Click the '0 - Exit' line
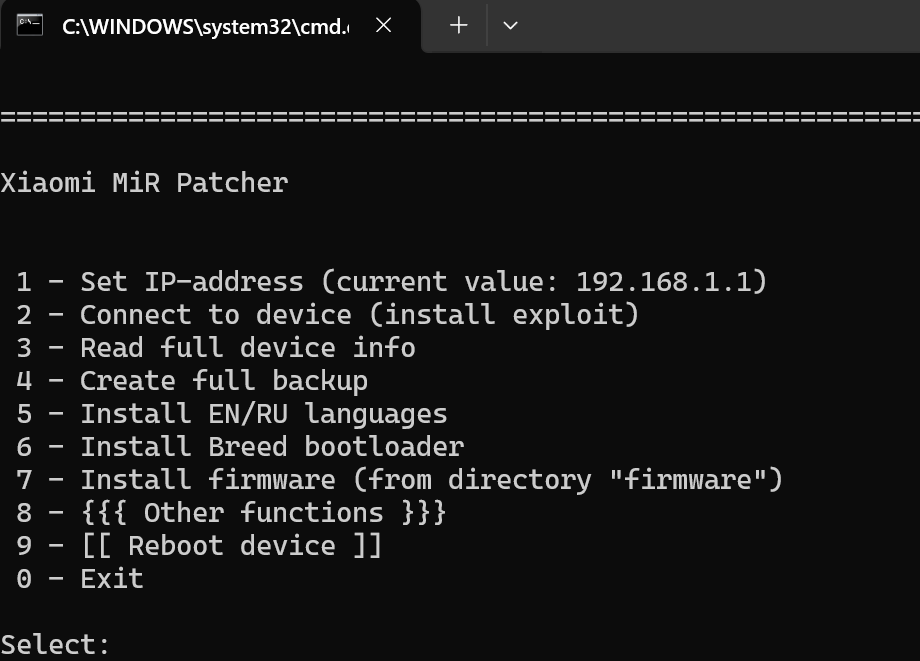 click(80, 579)
